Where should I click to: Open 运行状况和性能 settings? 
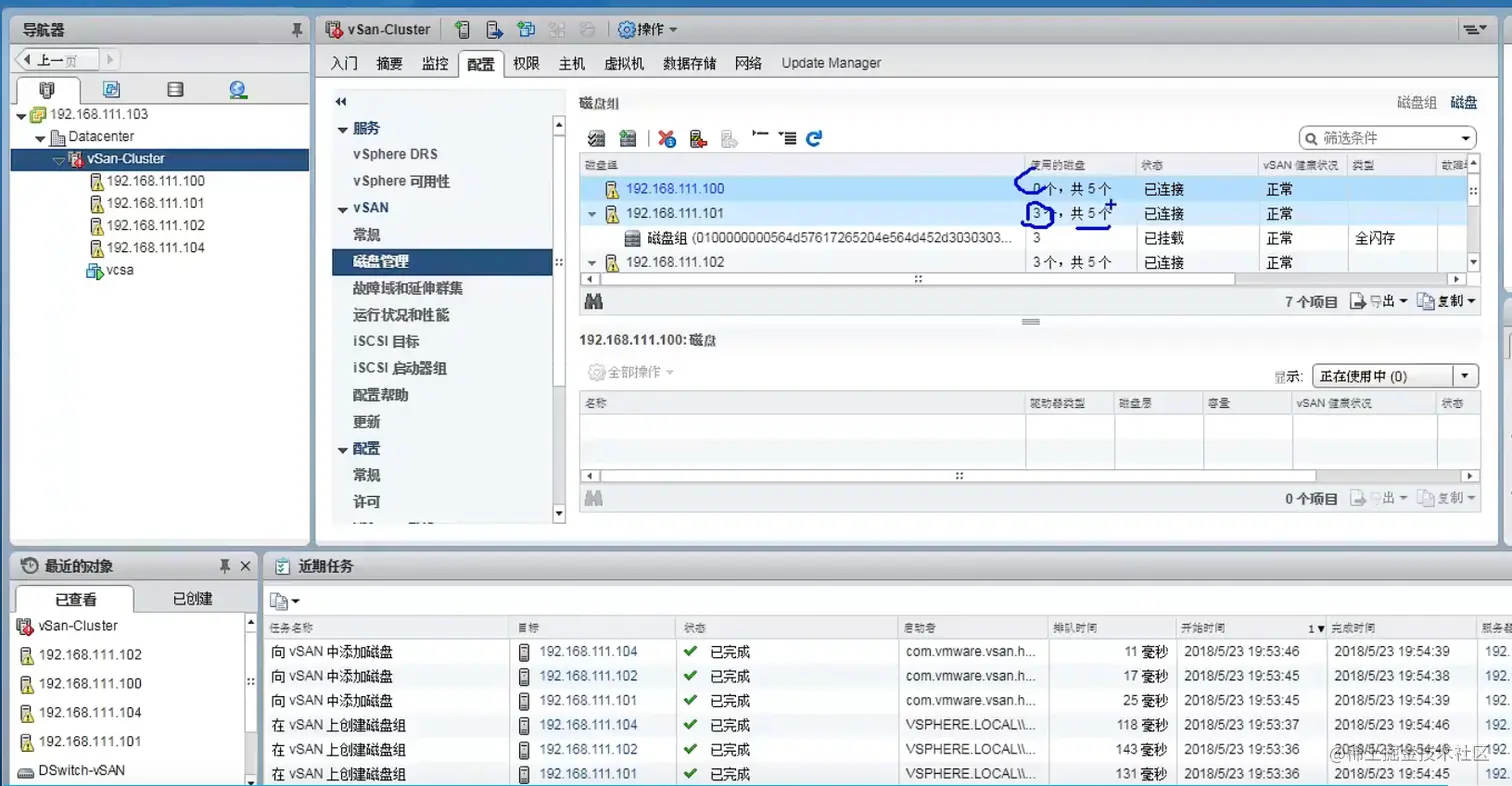(401, 315)
